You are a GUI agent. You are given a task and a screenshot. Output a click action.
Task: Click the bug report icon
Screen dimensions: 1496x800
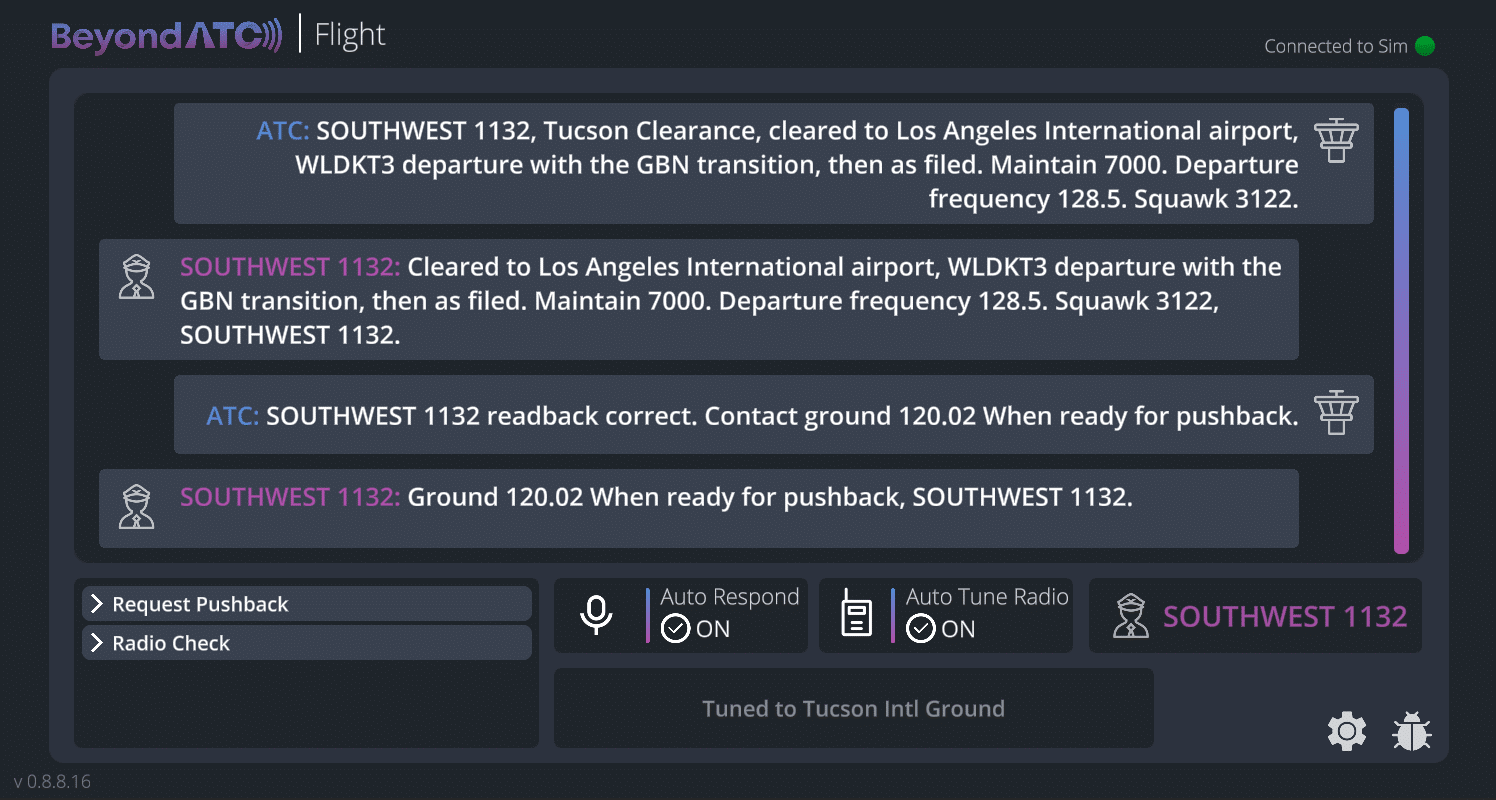point(1411,732)
